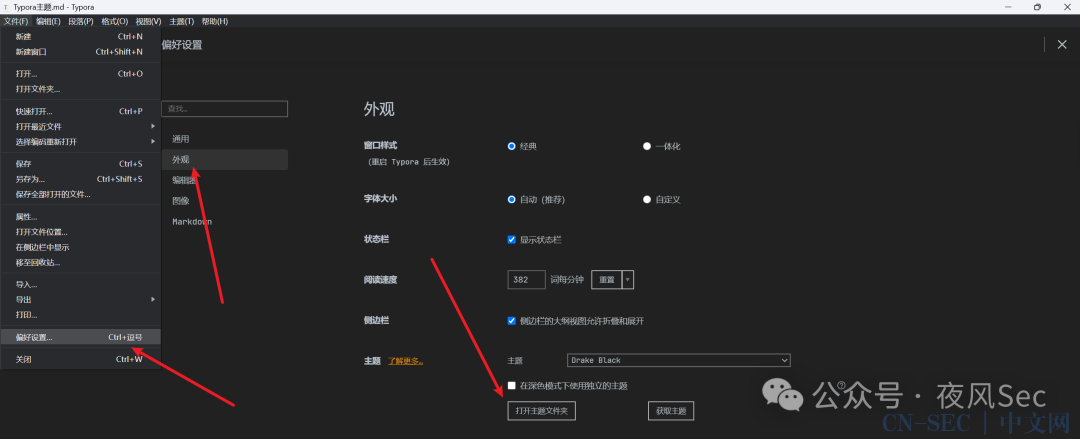This screenshot has width=1080, height=439.
Task: Open the Drake Black theme dropdown
Action: (x=678, y=360)
